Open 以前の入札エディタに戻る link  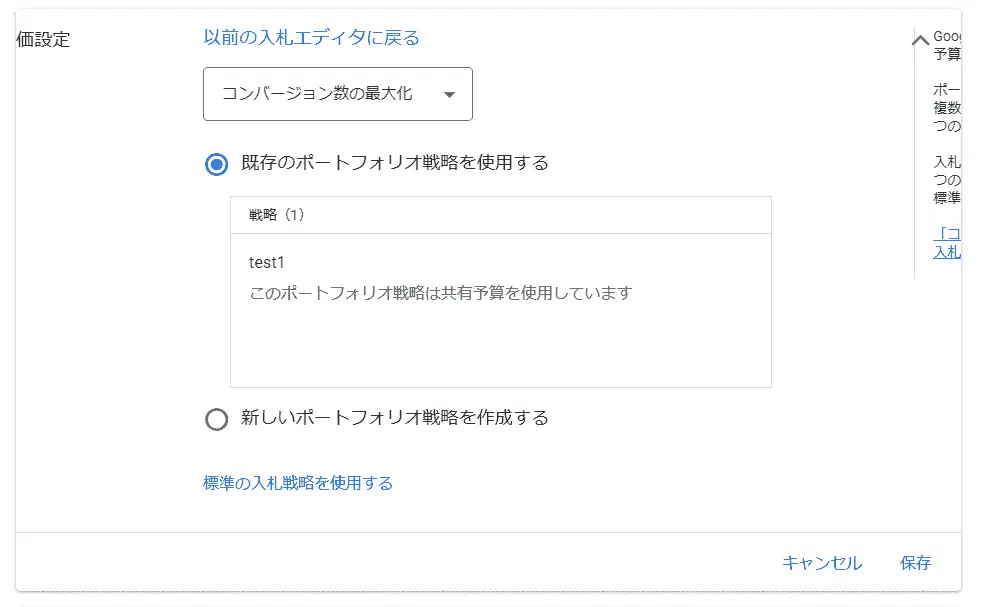pos(310,37)
